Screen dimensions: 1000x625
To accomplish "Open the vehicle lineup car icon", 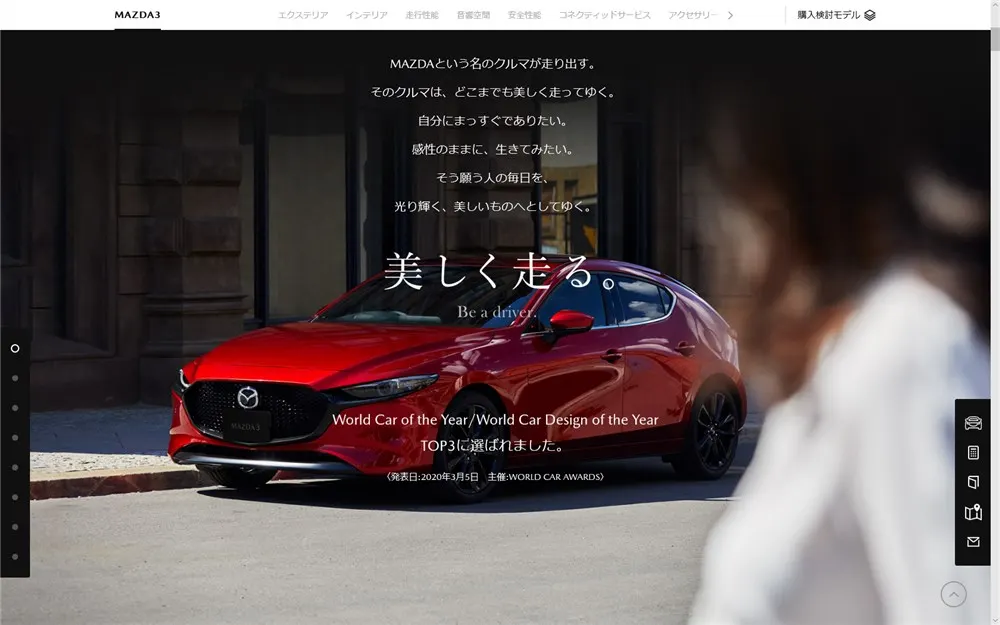I will pos(971,422).
